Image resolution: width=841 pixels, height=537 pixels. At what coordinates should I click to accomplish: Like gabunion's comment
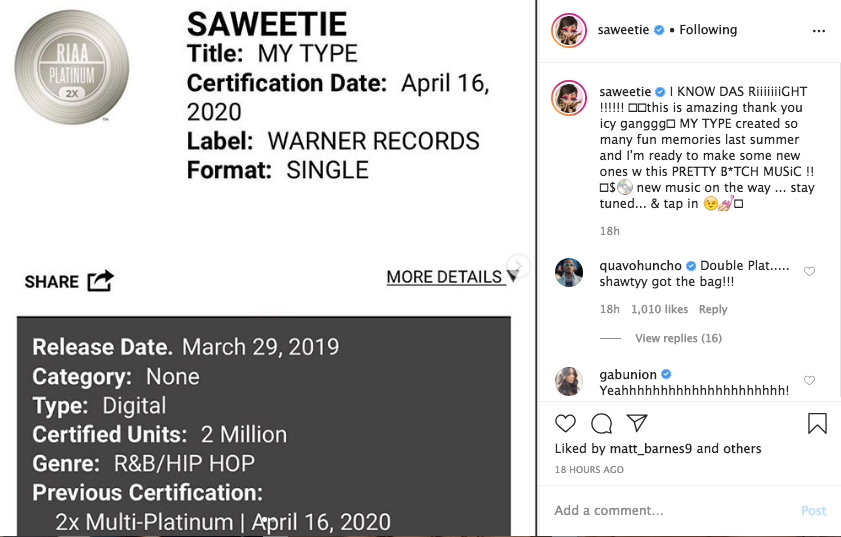[810, 381]
